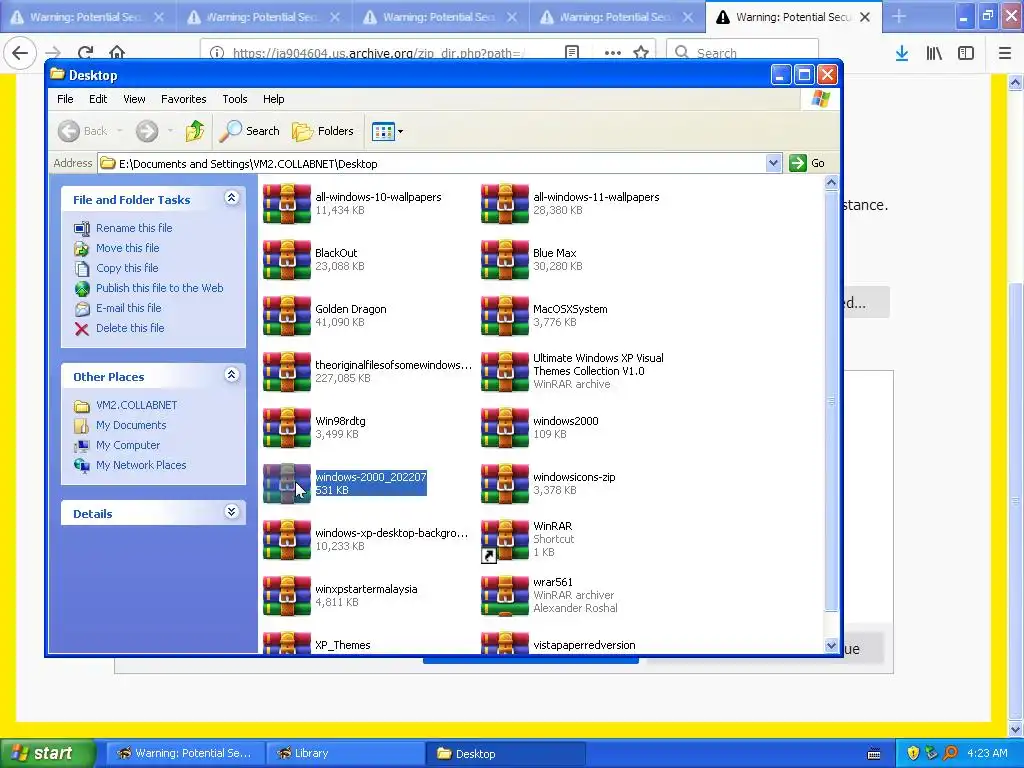Image resolution: width=1024 pixels, height=768 pixels.
Task: Select Ultimate Windows XP Visual Themes archive icon
Action: (x=505, y=371)
